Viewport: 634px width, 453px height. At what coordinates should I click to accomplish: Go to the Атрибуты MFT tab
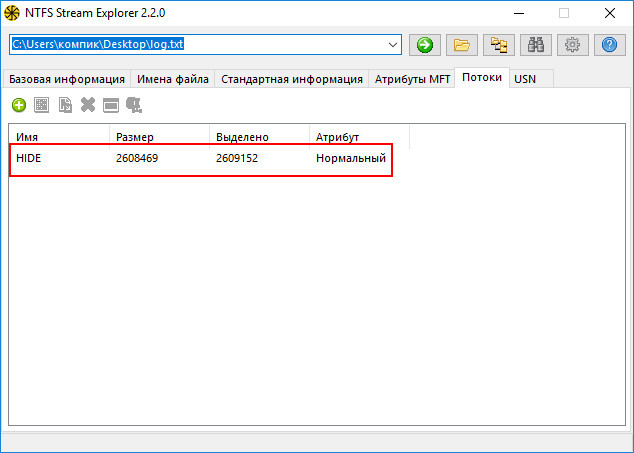coord(411,79)
